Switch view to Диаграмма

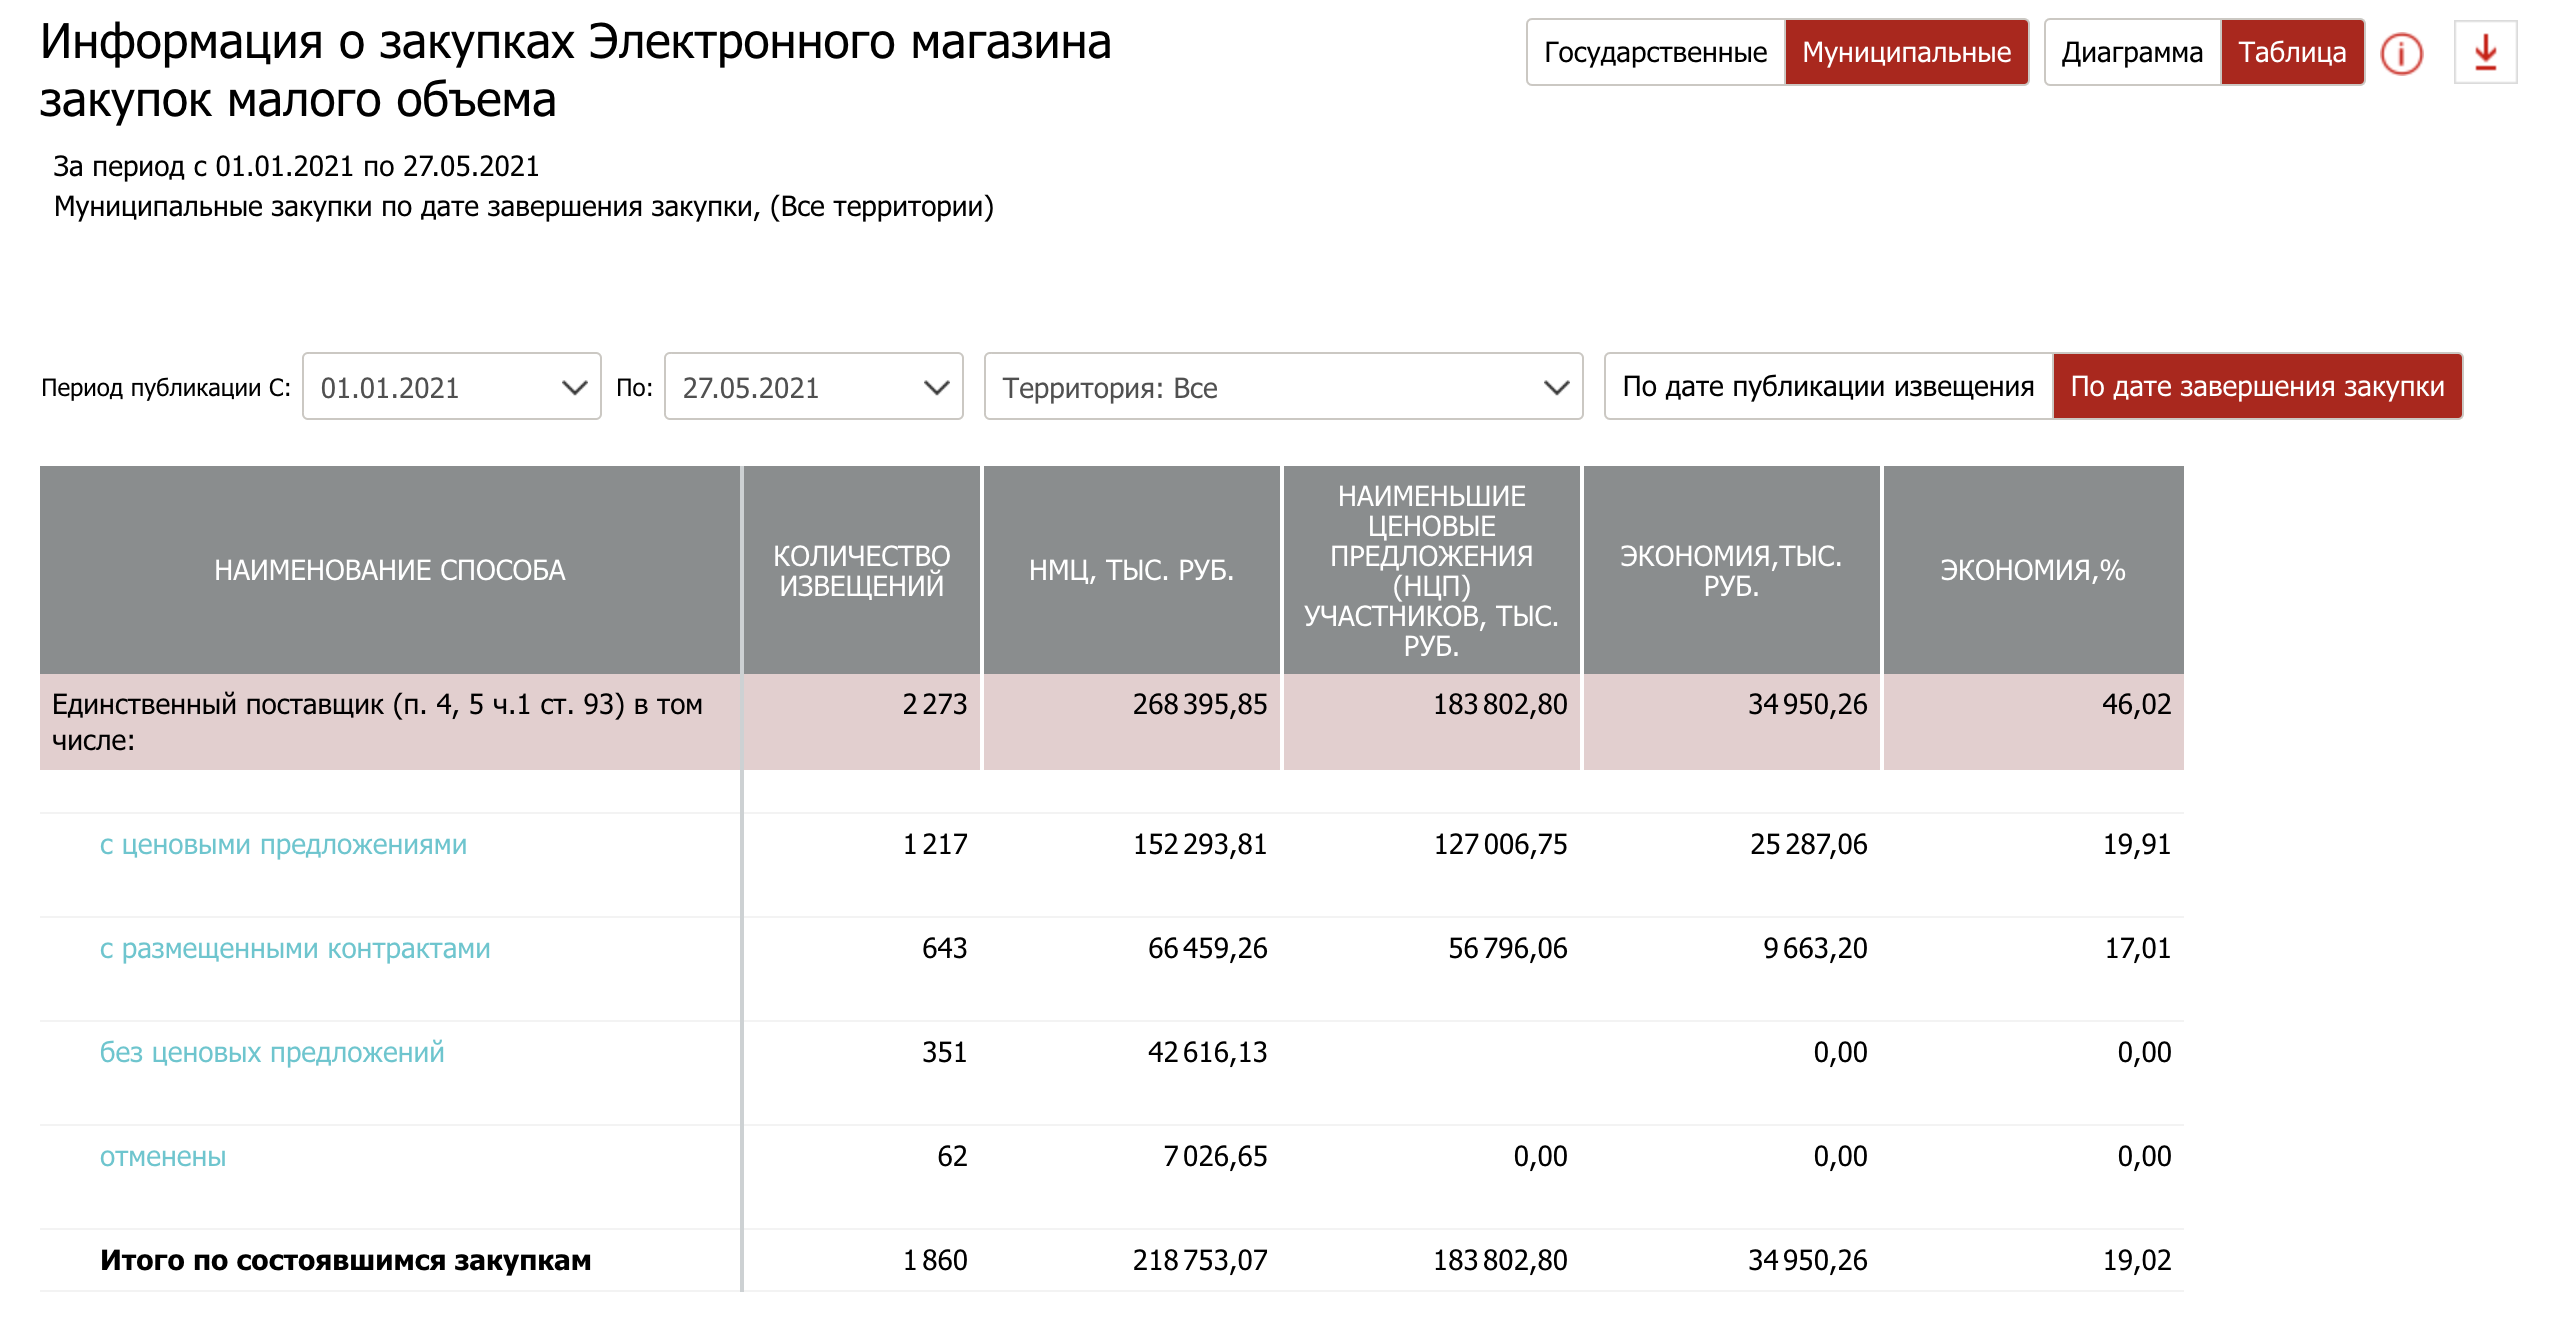click(x=2132, y=53)
